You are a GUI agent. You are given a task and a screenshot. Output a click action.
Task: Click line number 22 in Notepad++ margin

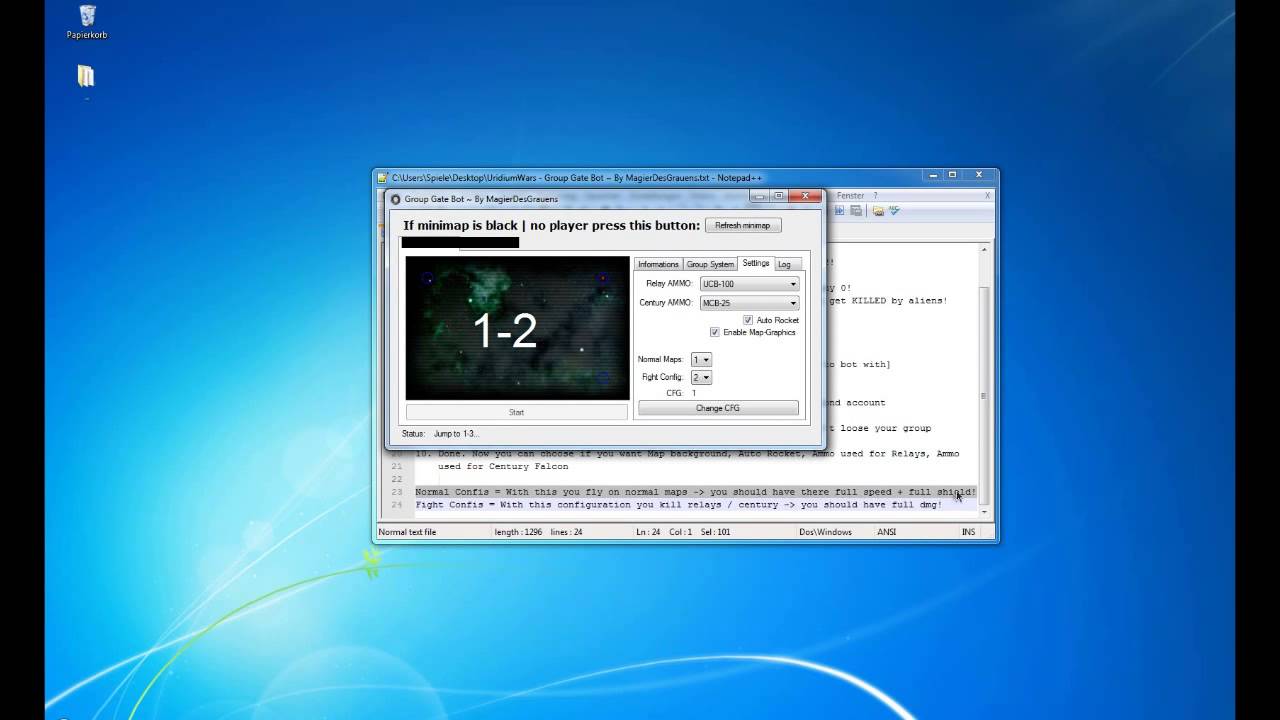pos(396,479)
